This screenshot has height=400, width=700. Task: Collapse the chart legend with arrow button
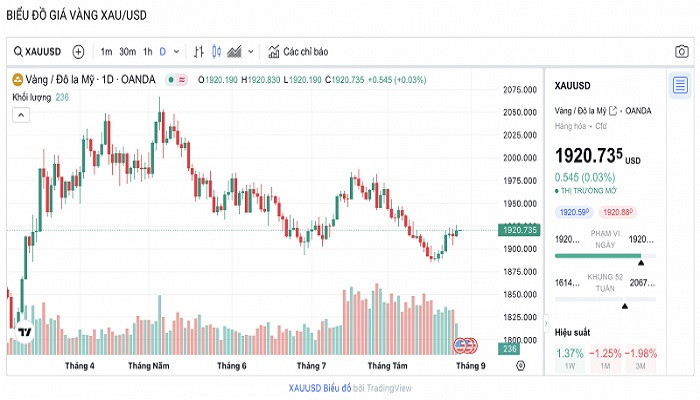point(19,115)
